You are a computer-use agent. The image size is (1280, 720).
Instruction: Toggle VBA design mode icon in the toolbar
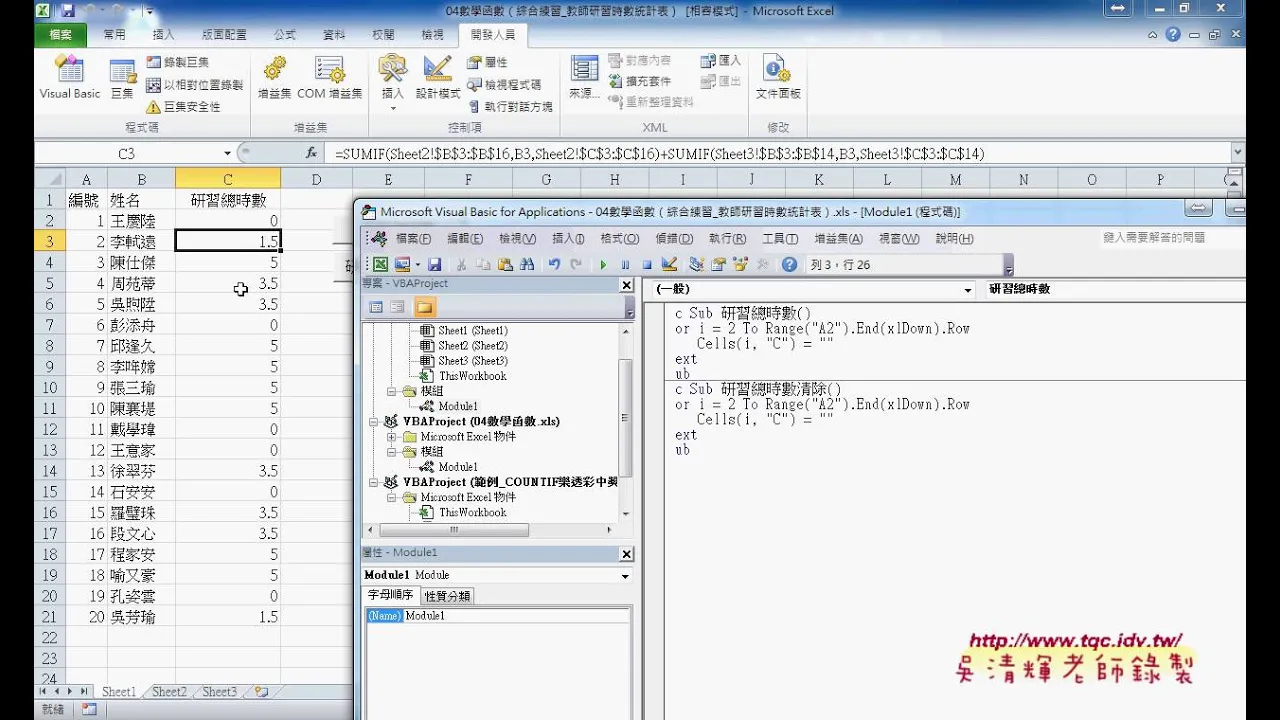[669, 265]
